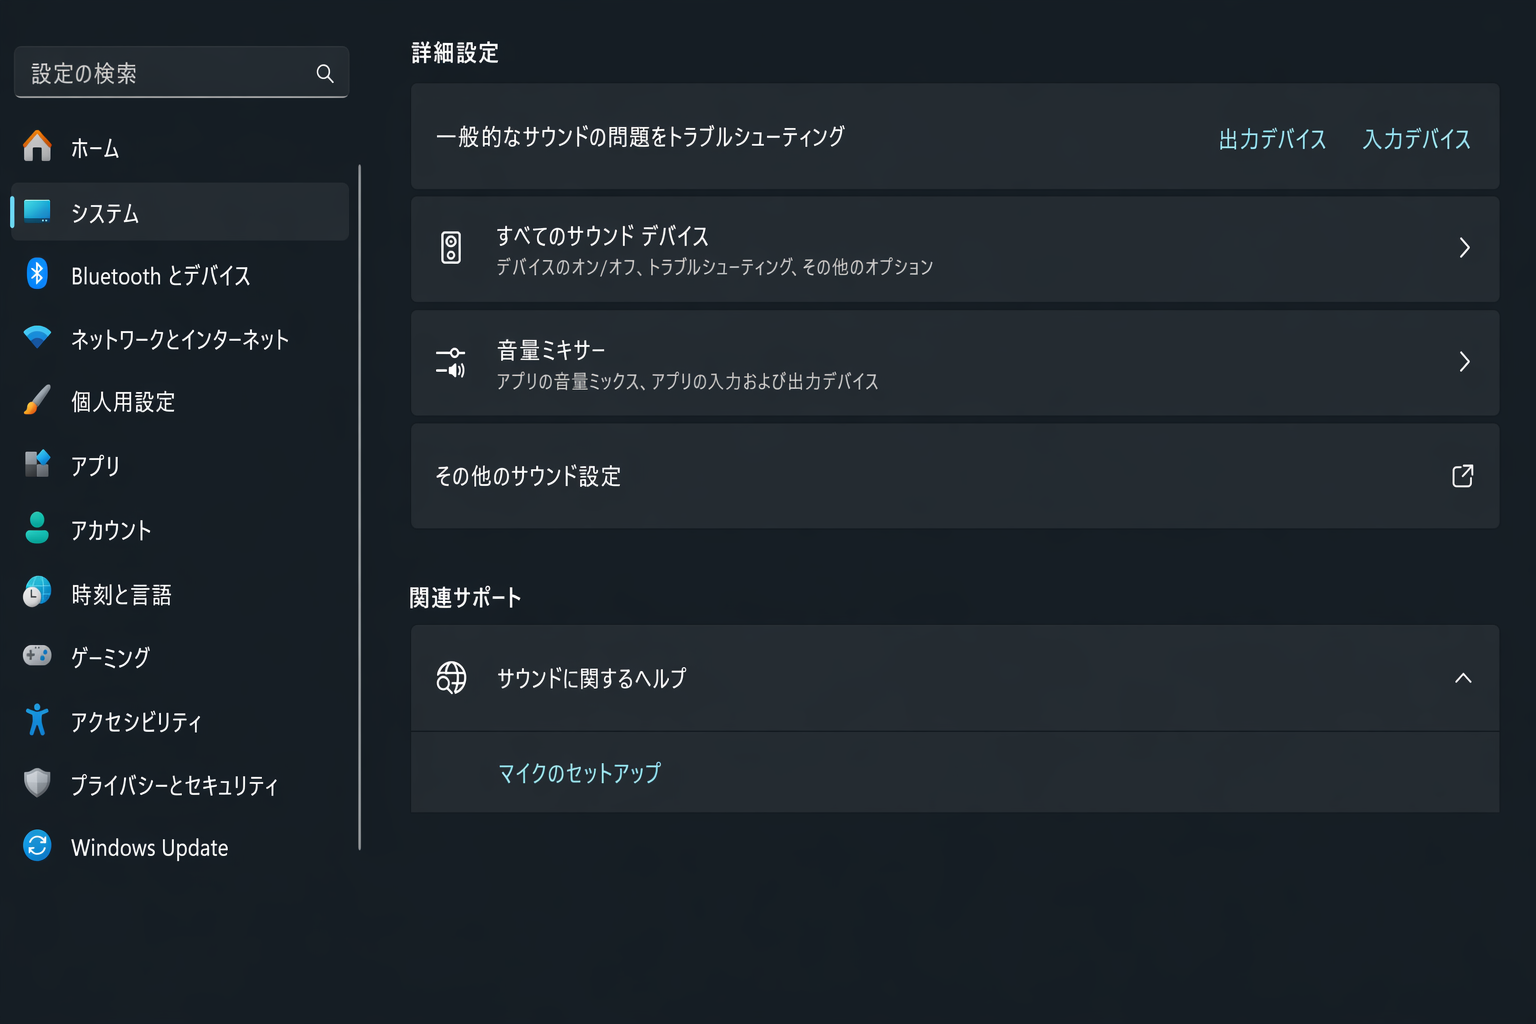This screenshot has height=1024, width=1536.
Task: Click the プライバシー shield icon
Action: 37,783
